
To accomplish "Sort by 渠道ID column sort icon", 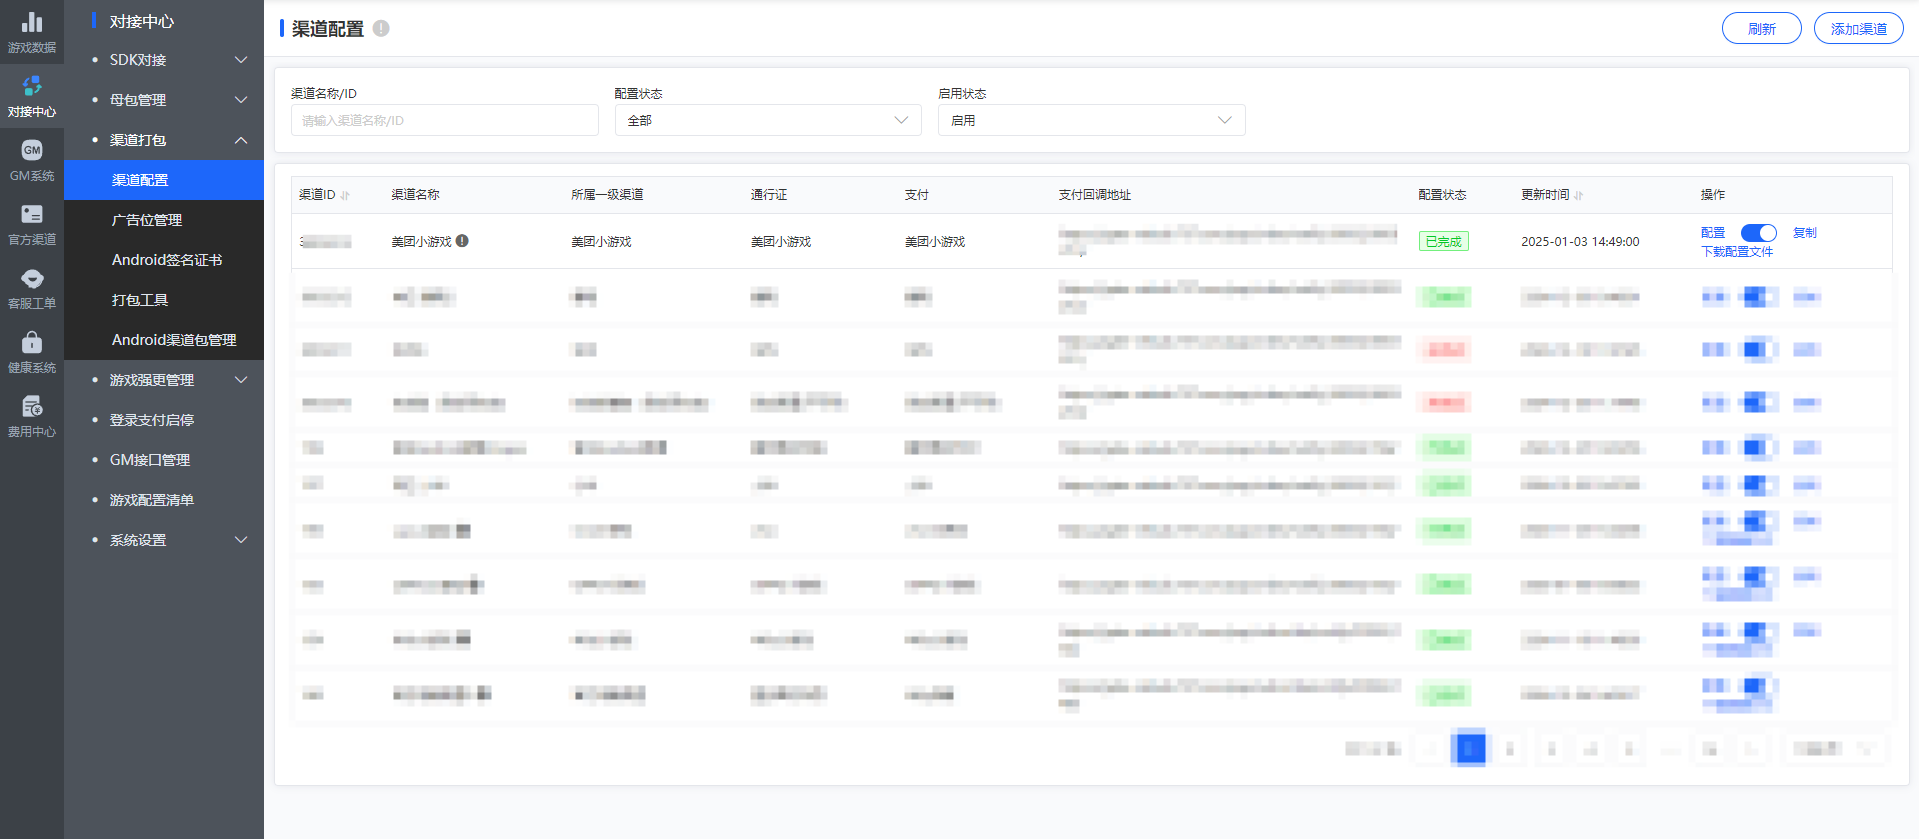I will point(345,195).
